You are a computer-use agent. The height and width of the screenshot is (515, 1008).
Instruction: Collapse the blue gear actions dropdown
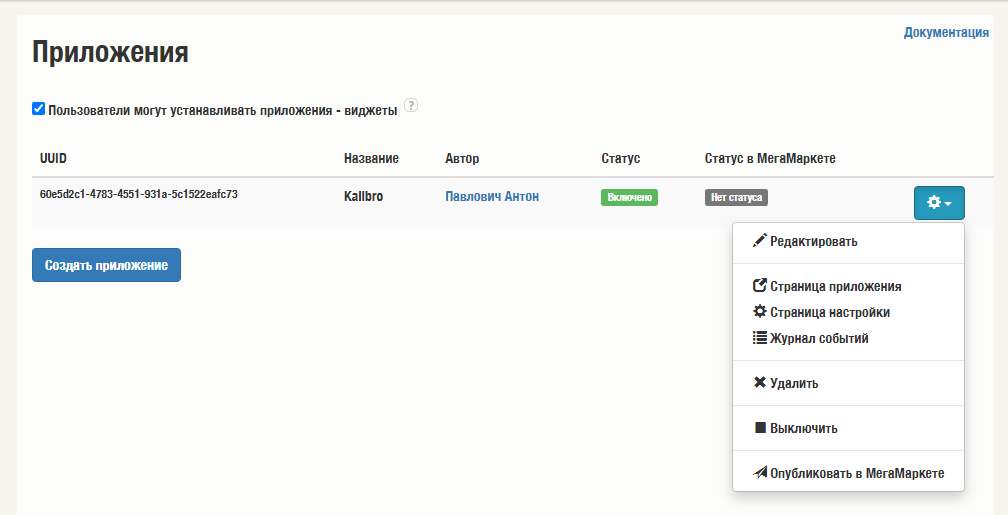pyautogui.click(x=939, y=203)
